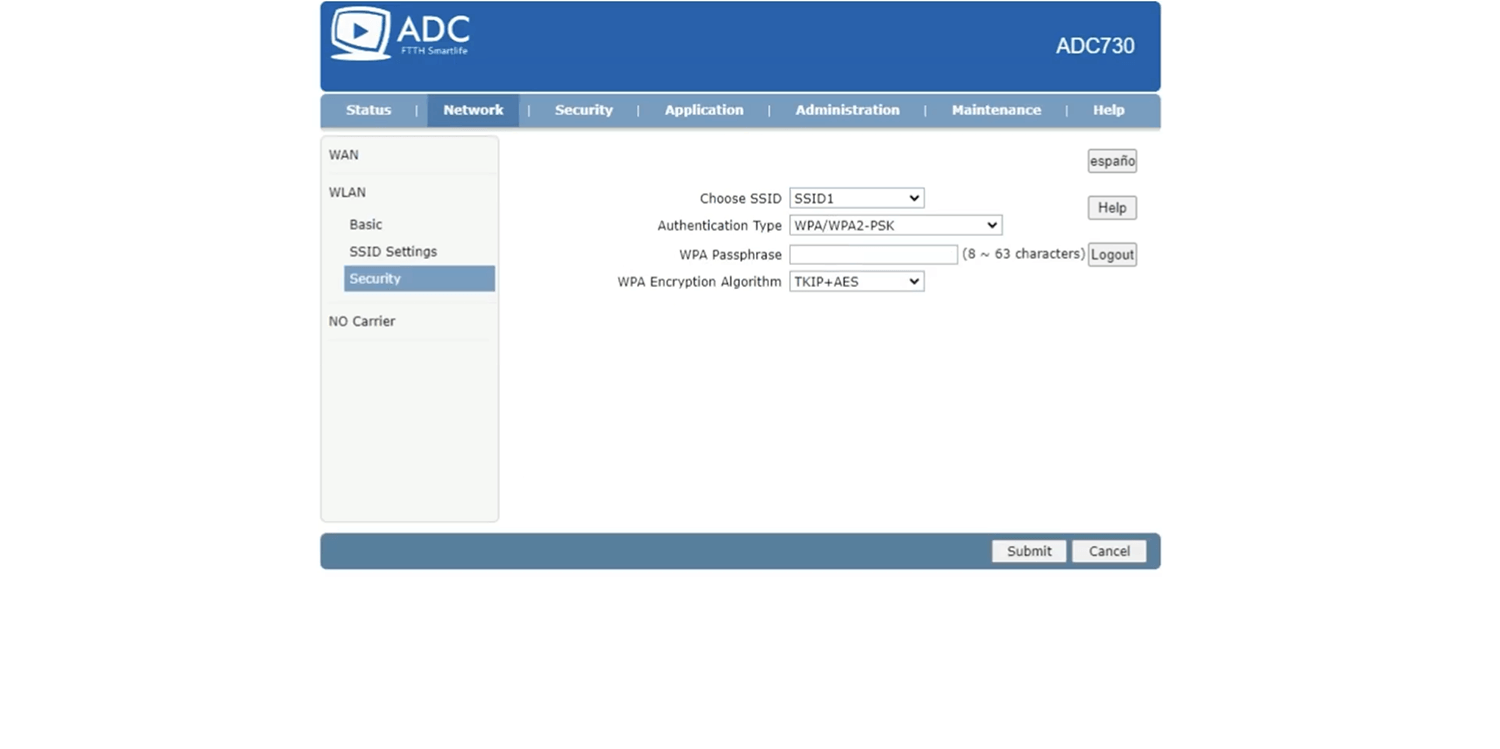Expand the WAN sidebar section
The width and height of the screenshot is (1500, 749).
(344, 155)
